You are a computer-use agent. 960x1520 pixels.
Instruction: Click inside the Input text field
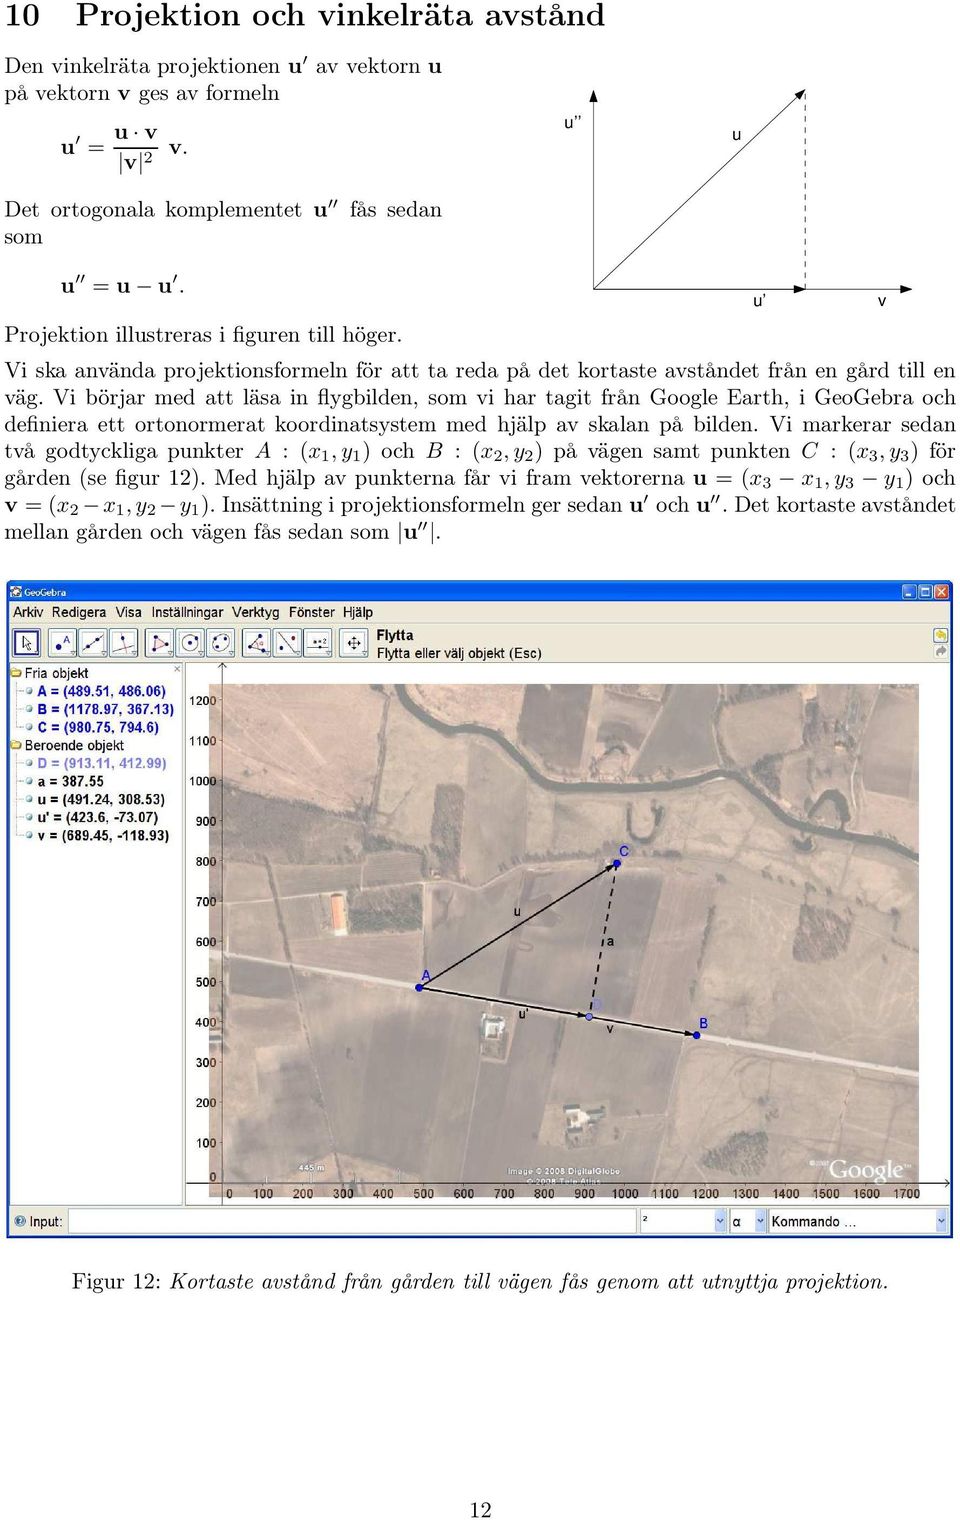click(352, 1221)
